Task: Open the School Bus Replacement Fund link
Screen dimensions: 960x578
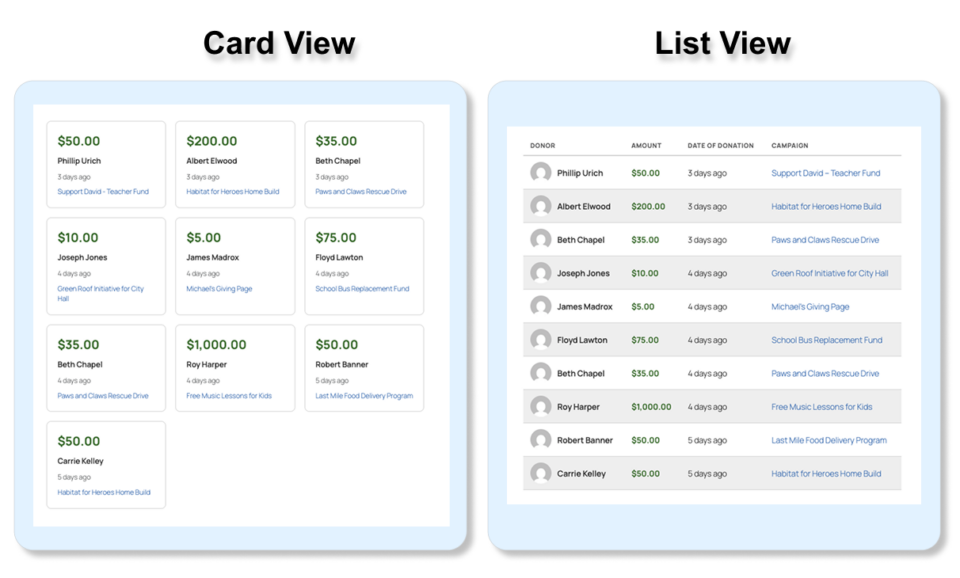Action: pyautogui.click(x=829, y=339)
